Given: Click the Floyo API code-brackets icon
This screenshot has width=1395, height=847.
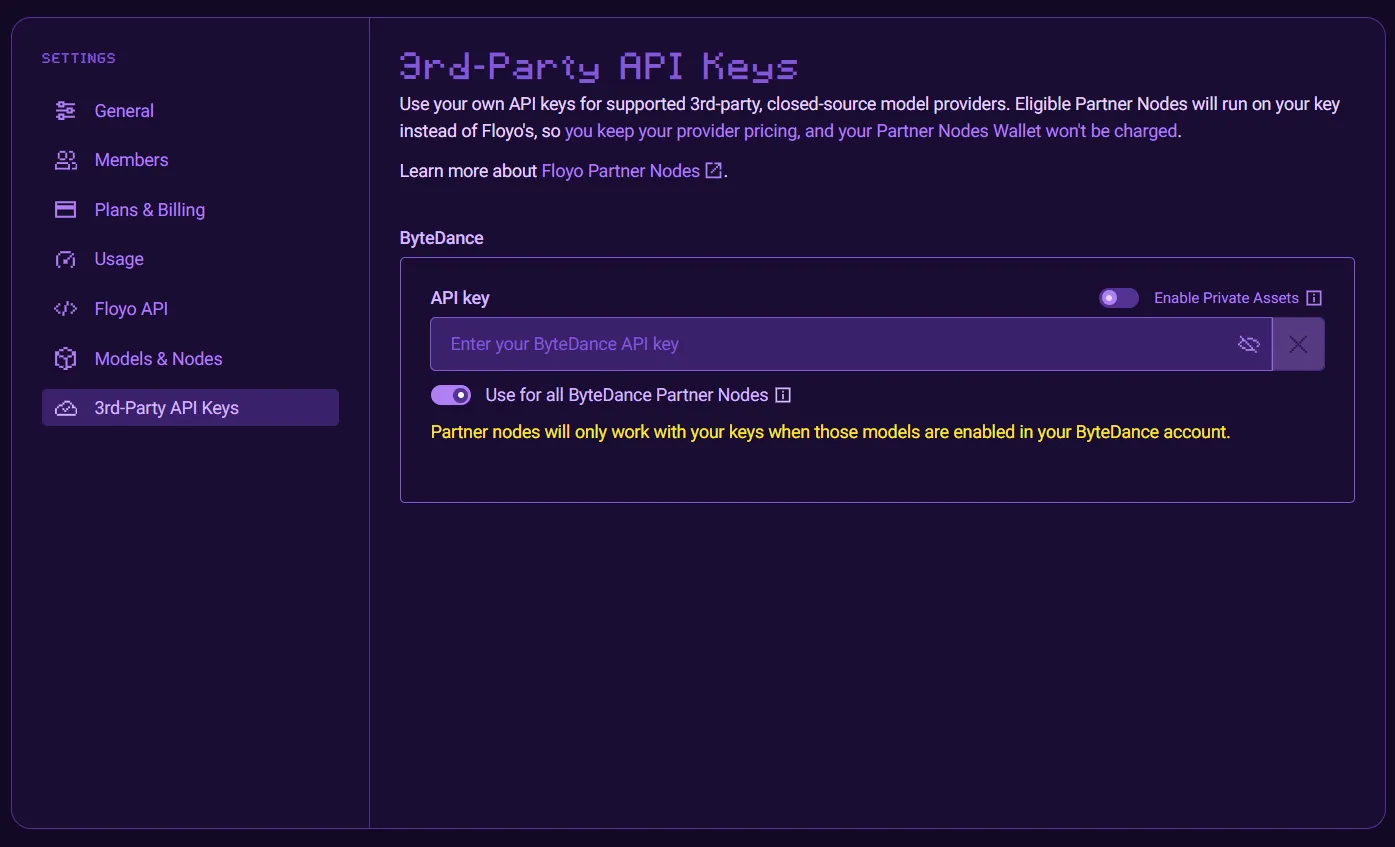Looking at the screenshot, I should tap(66, 309).
